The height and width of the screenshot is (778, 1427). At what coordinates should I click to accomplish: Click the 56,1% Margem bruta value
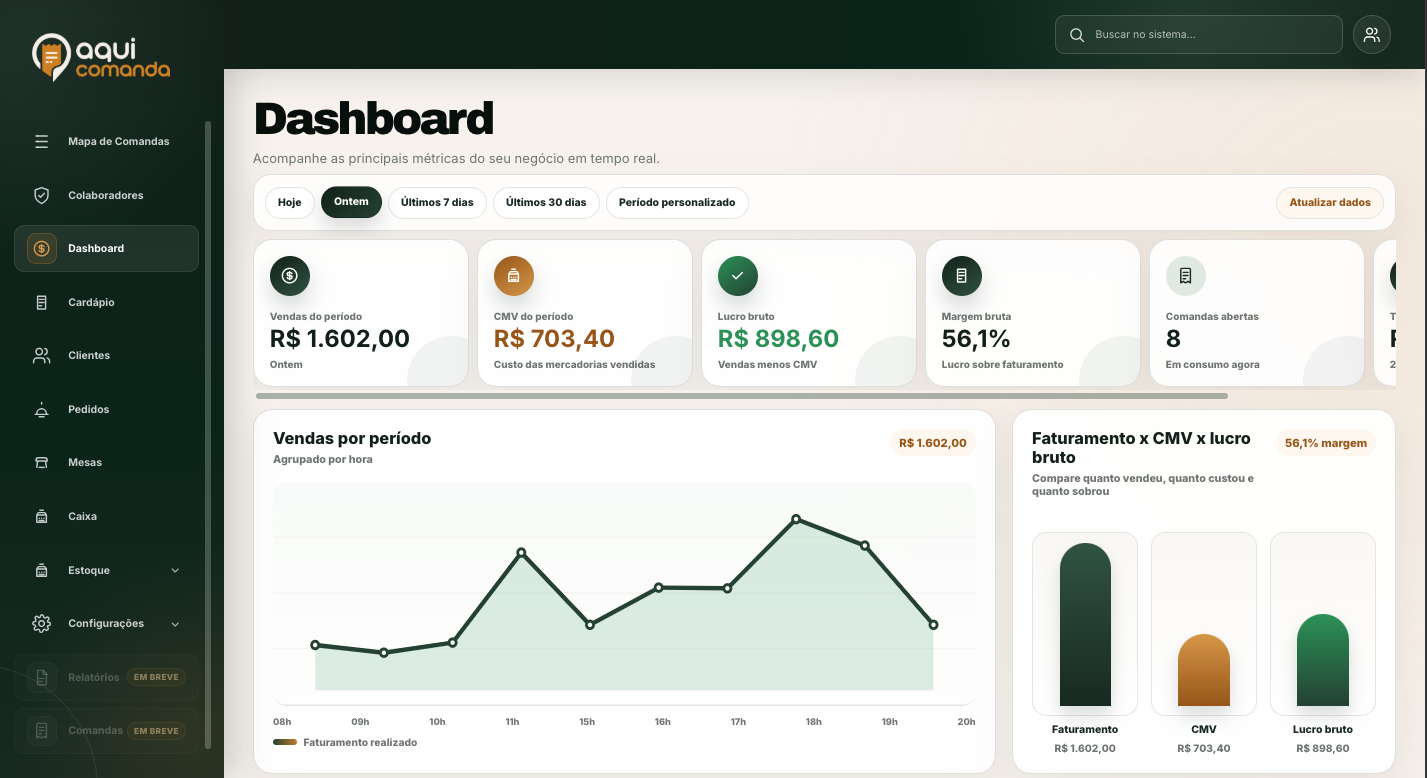(x=976, y=339)
